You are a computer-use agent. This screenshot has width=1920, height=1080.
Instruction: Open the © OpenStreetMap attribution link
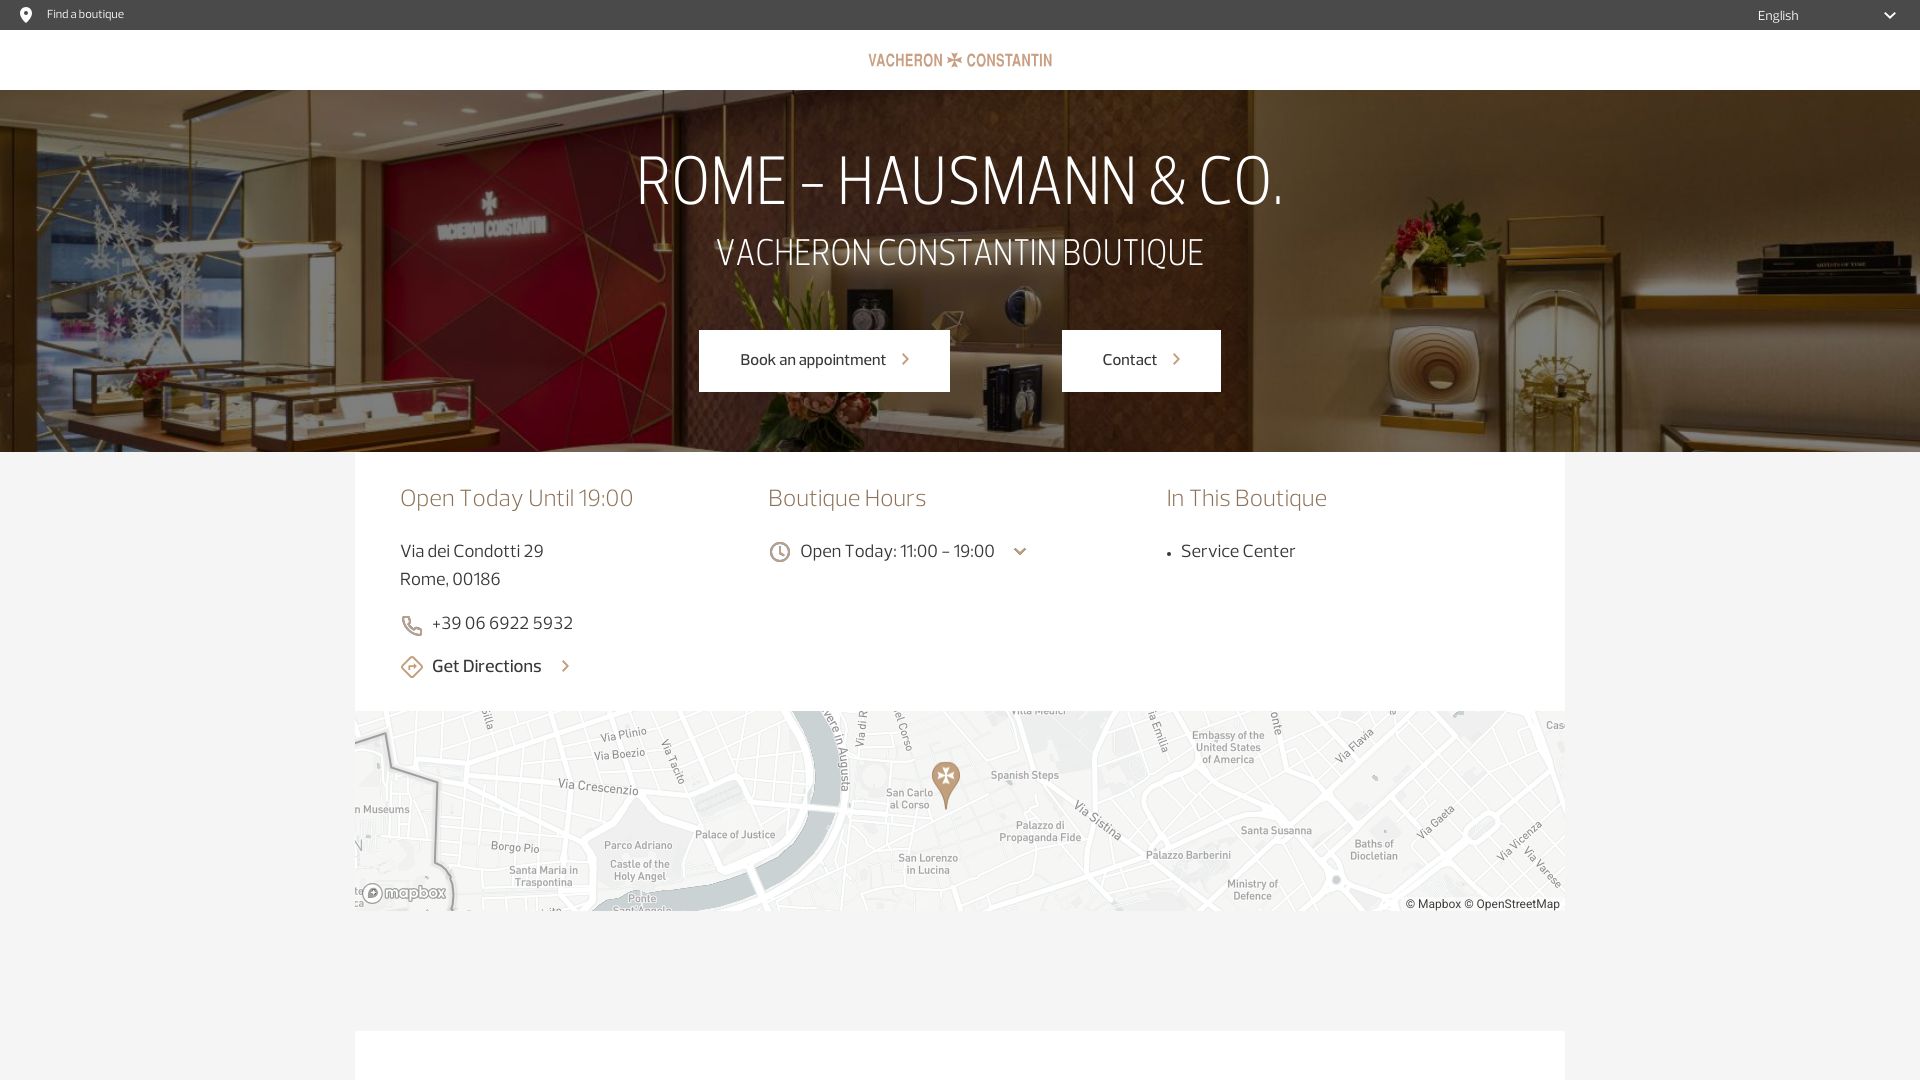[1512, 904]
